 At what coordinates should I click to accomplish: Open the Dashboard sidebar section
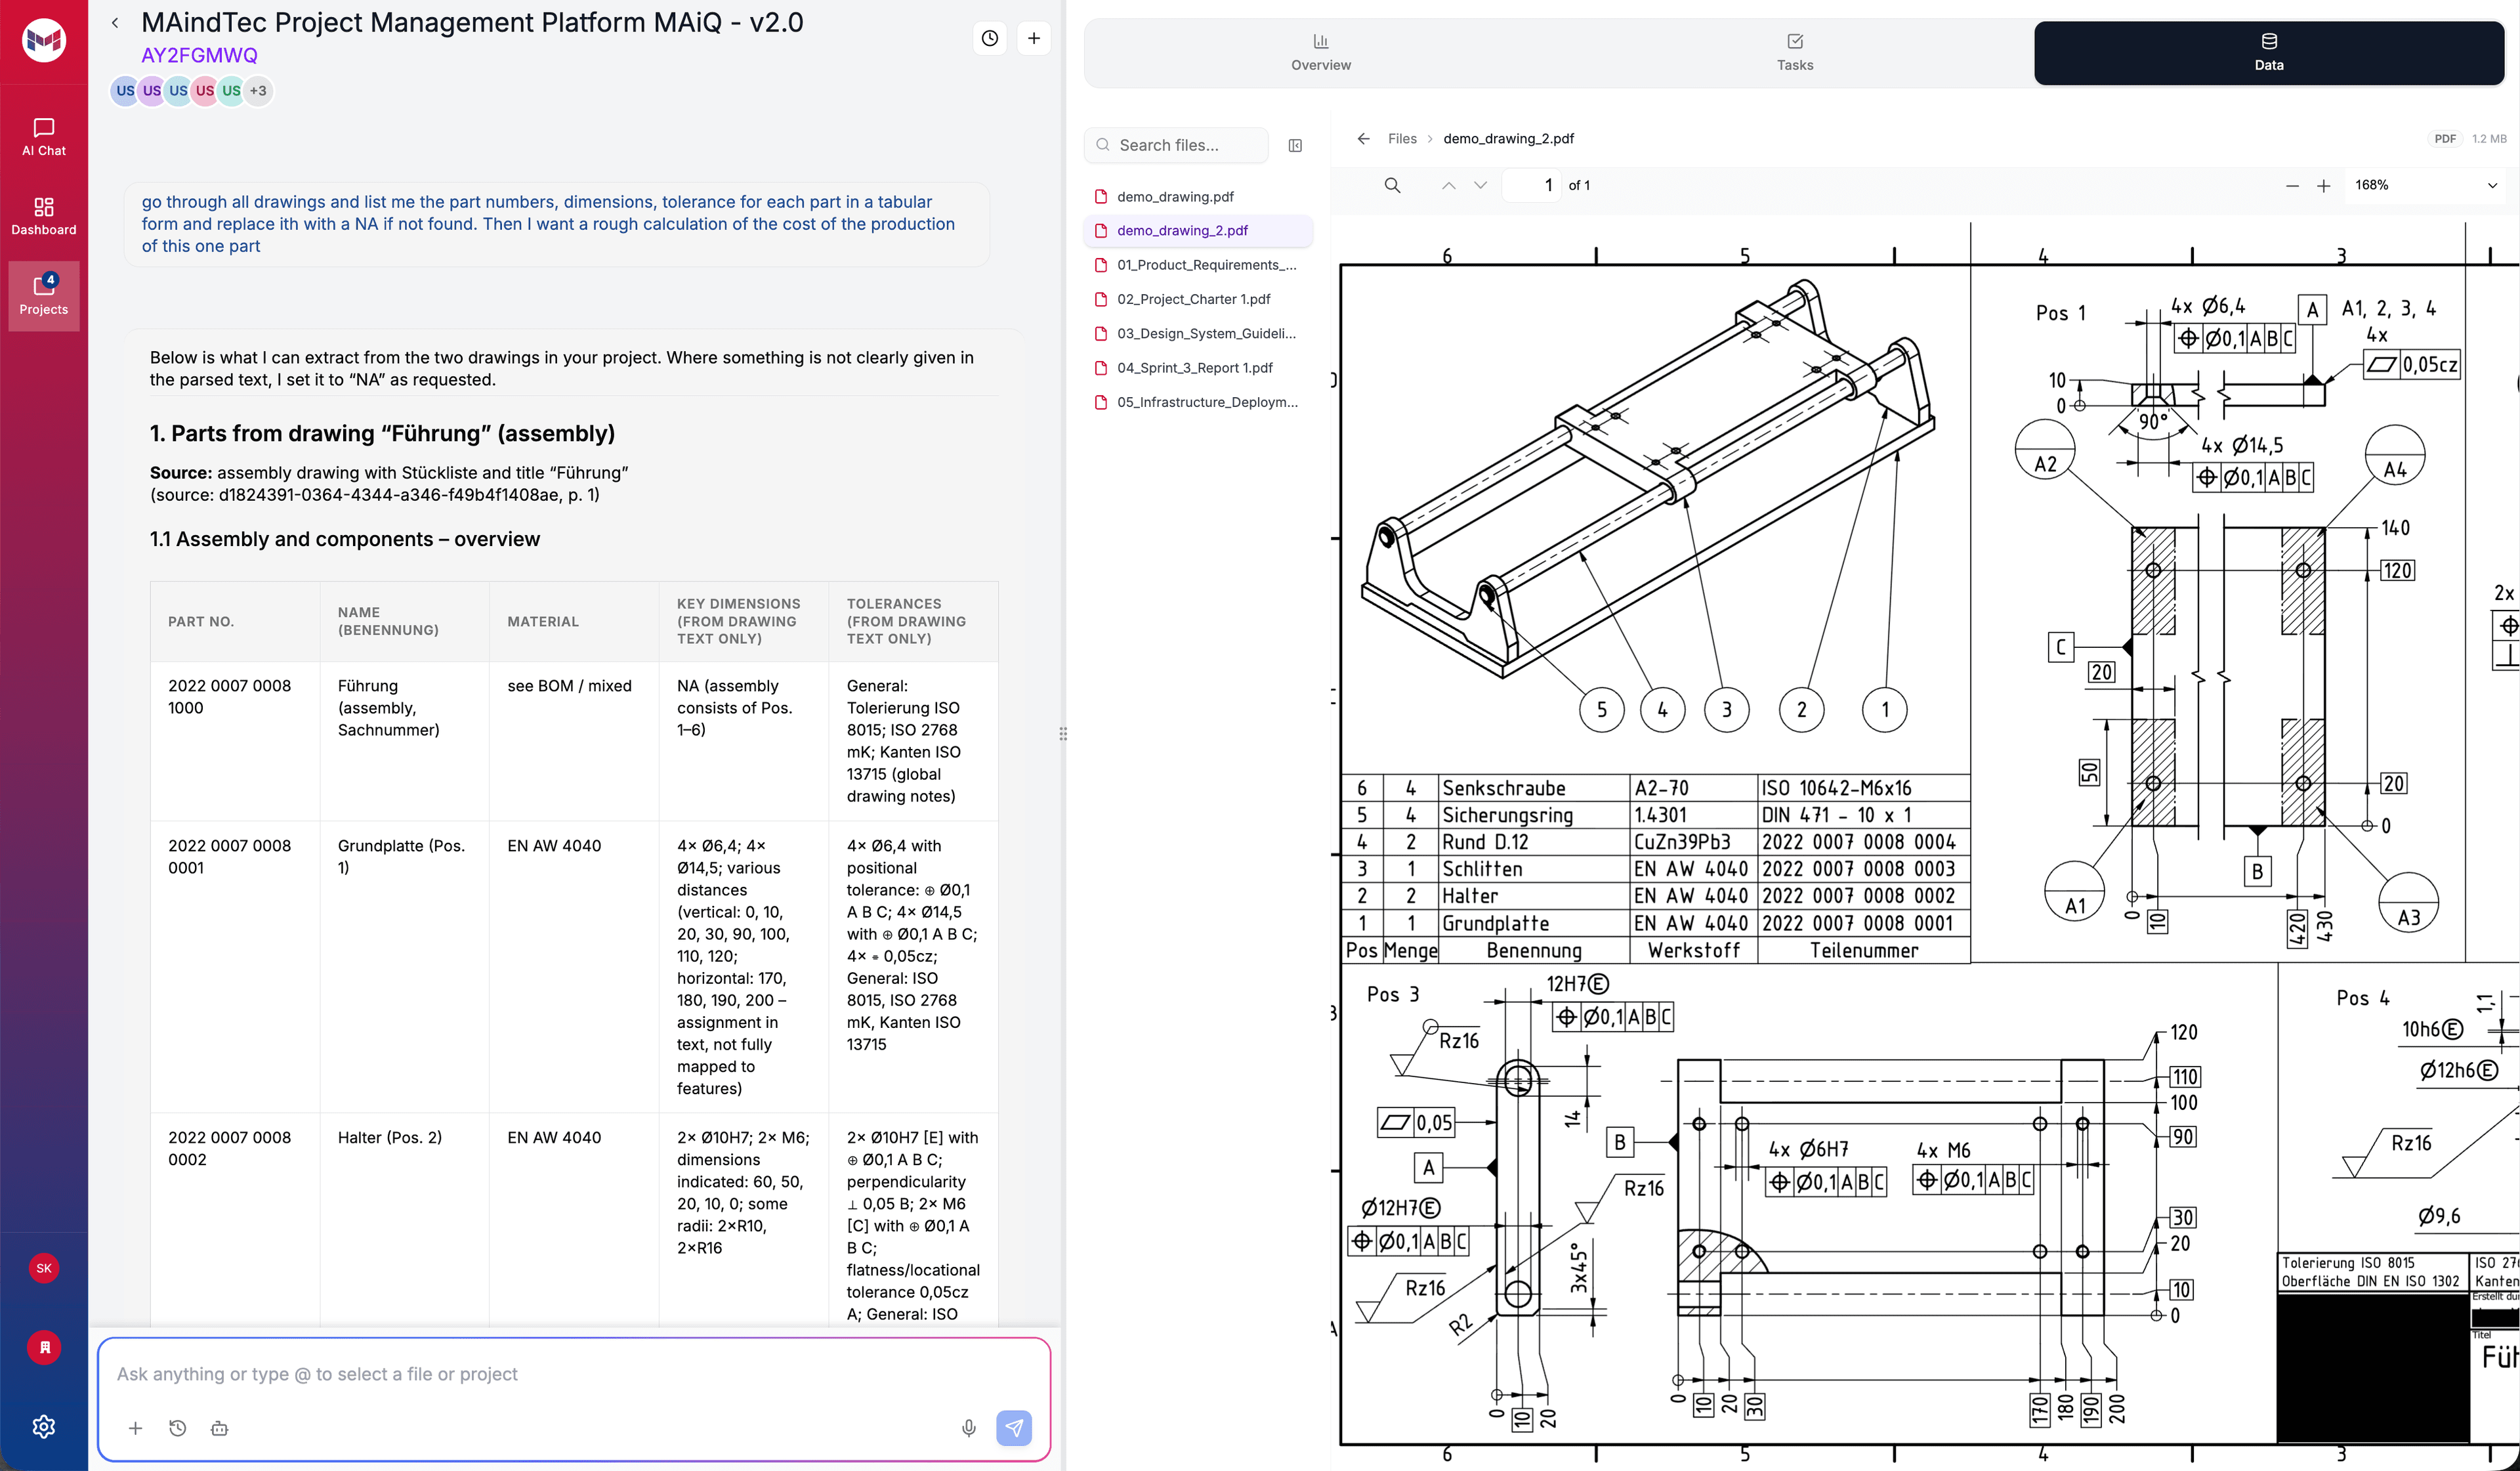pyautogui.click(x=43, y=216)
